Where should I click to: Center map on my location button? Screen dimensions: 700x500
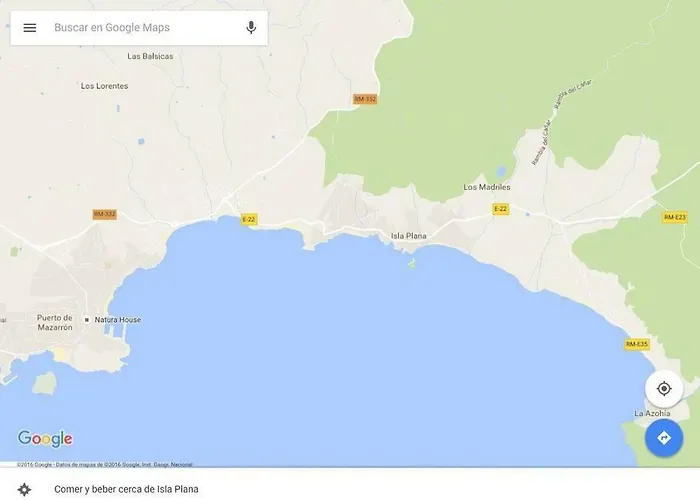[664, 389]
